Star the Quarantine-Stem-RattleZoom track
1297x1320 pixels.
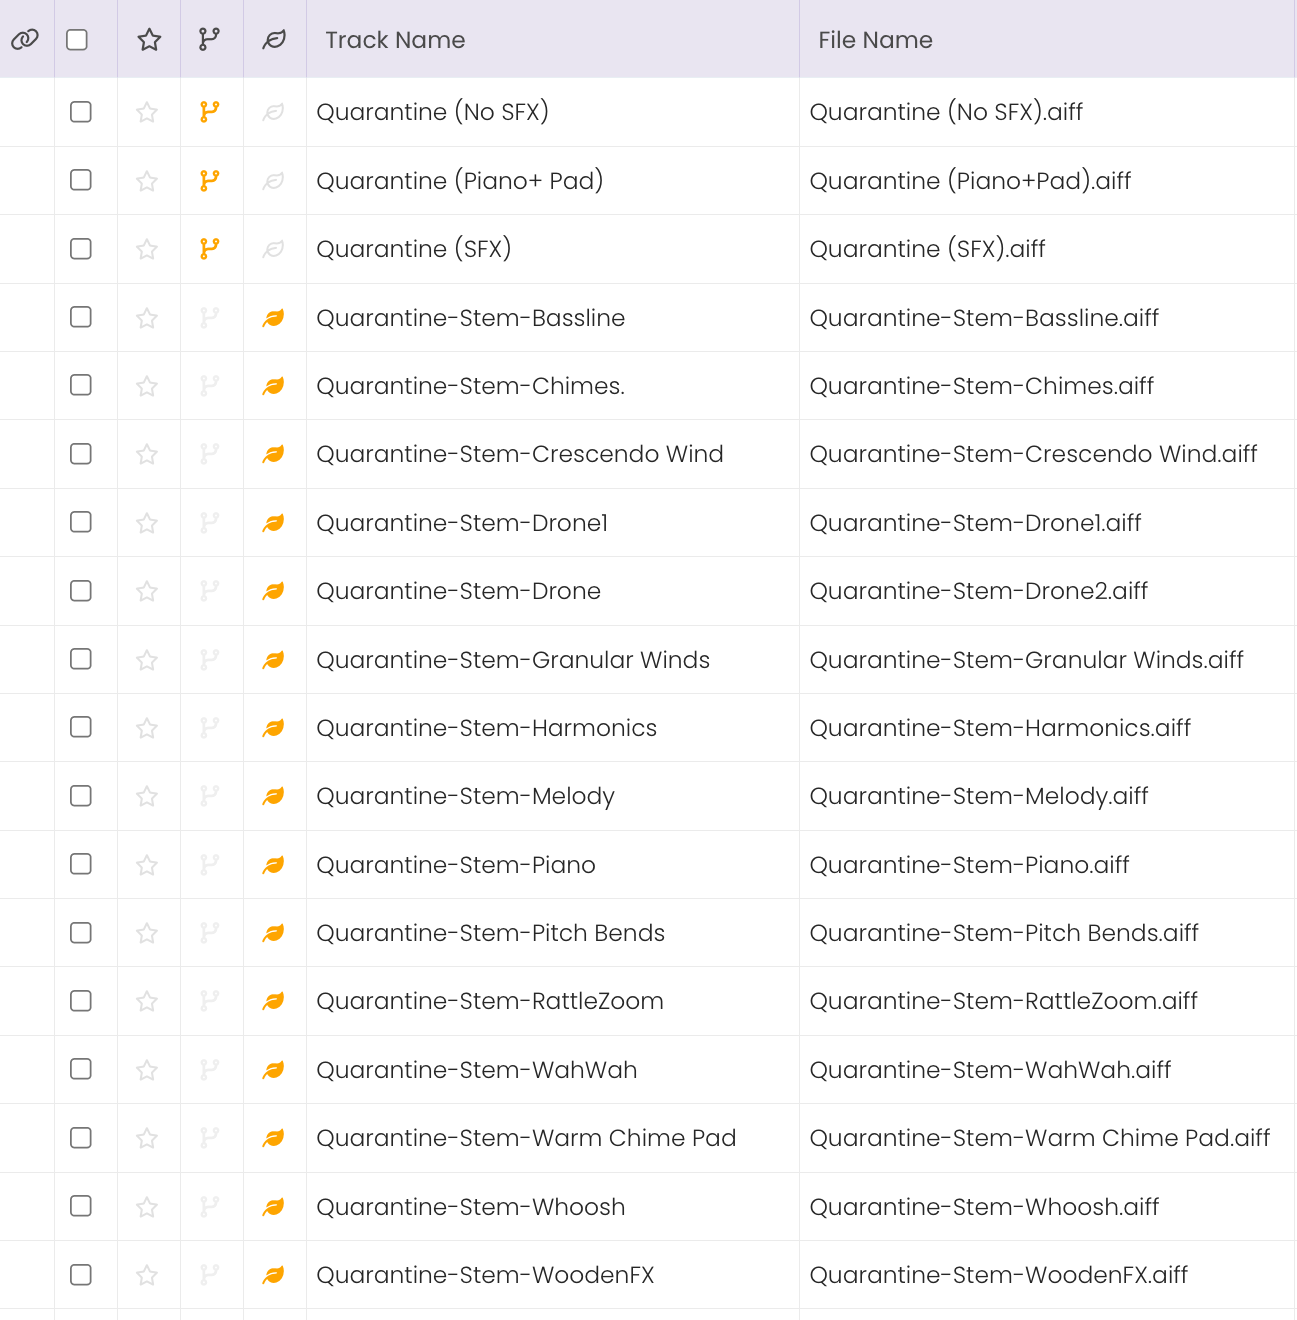[147, 1001]
